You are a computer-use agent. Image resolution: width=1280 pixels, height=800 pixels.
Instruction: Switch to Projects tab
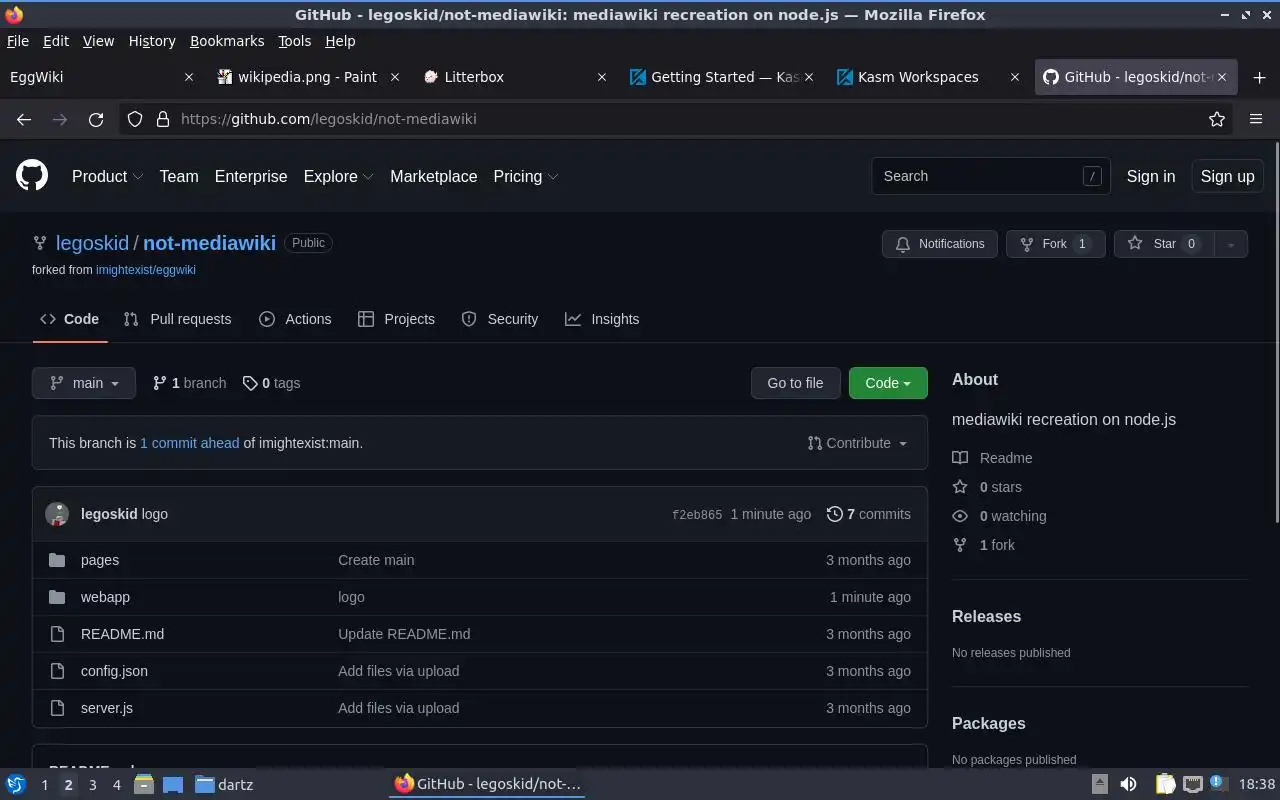pos(396,319)
